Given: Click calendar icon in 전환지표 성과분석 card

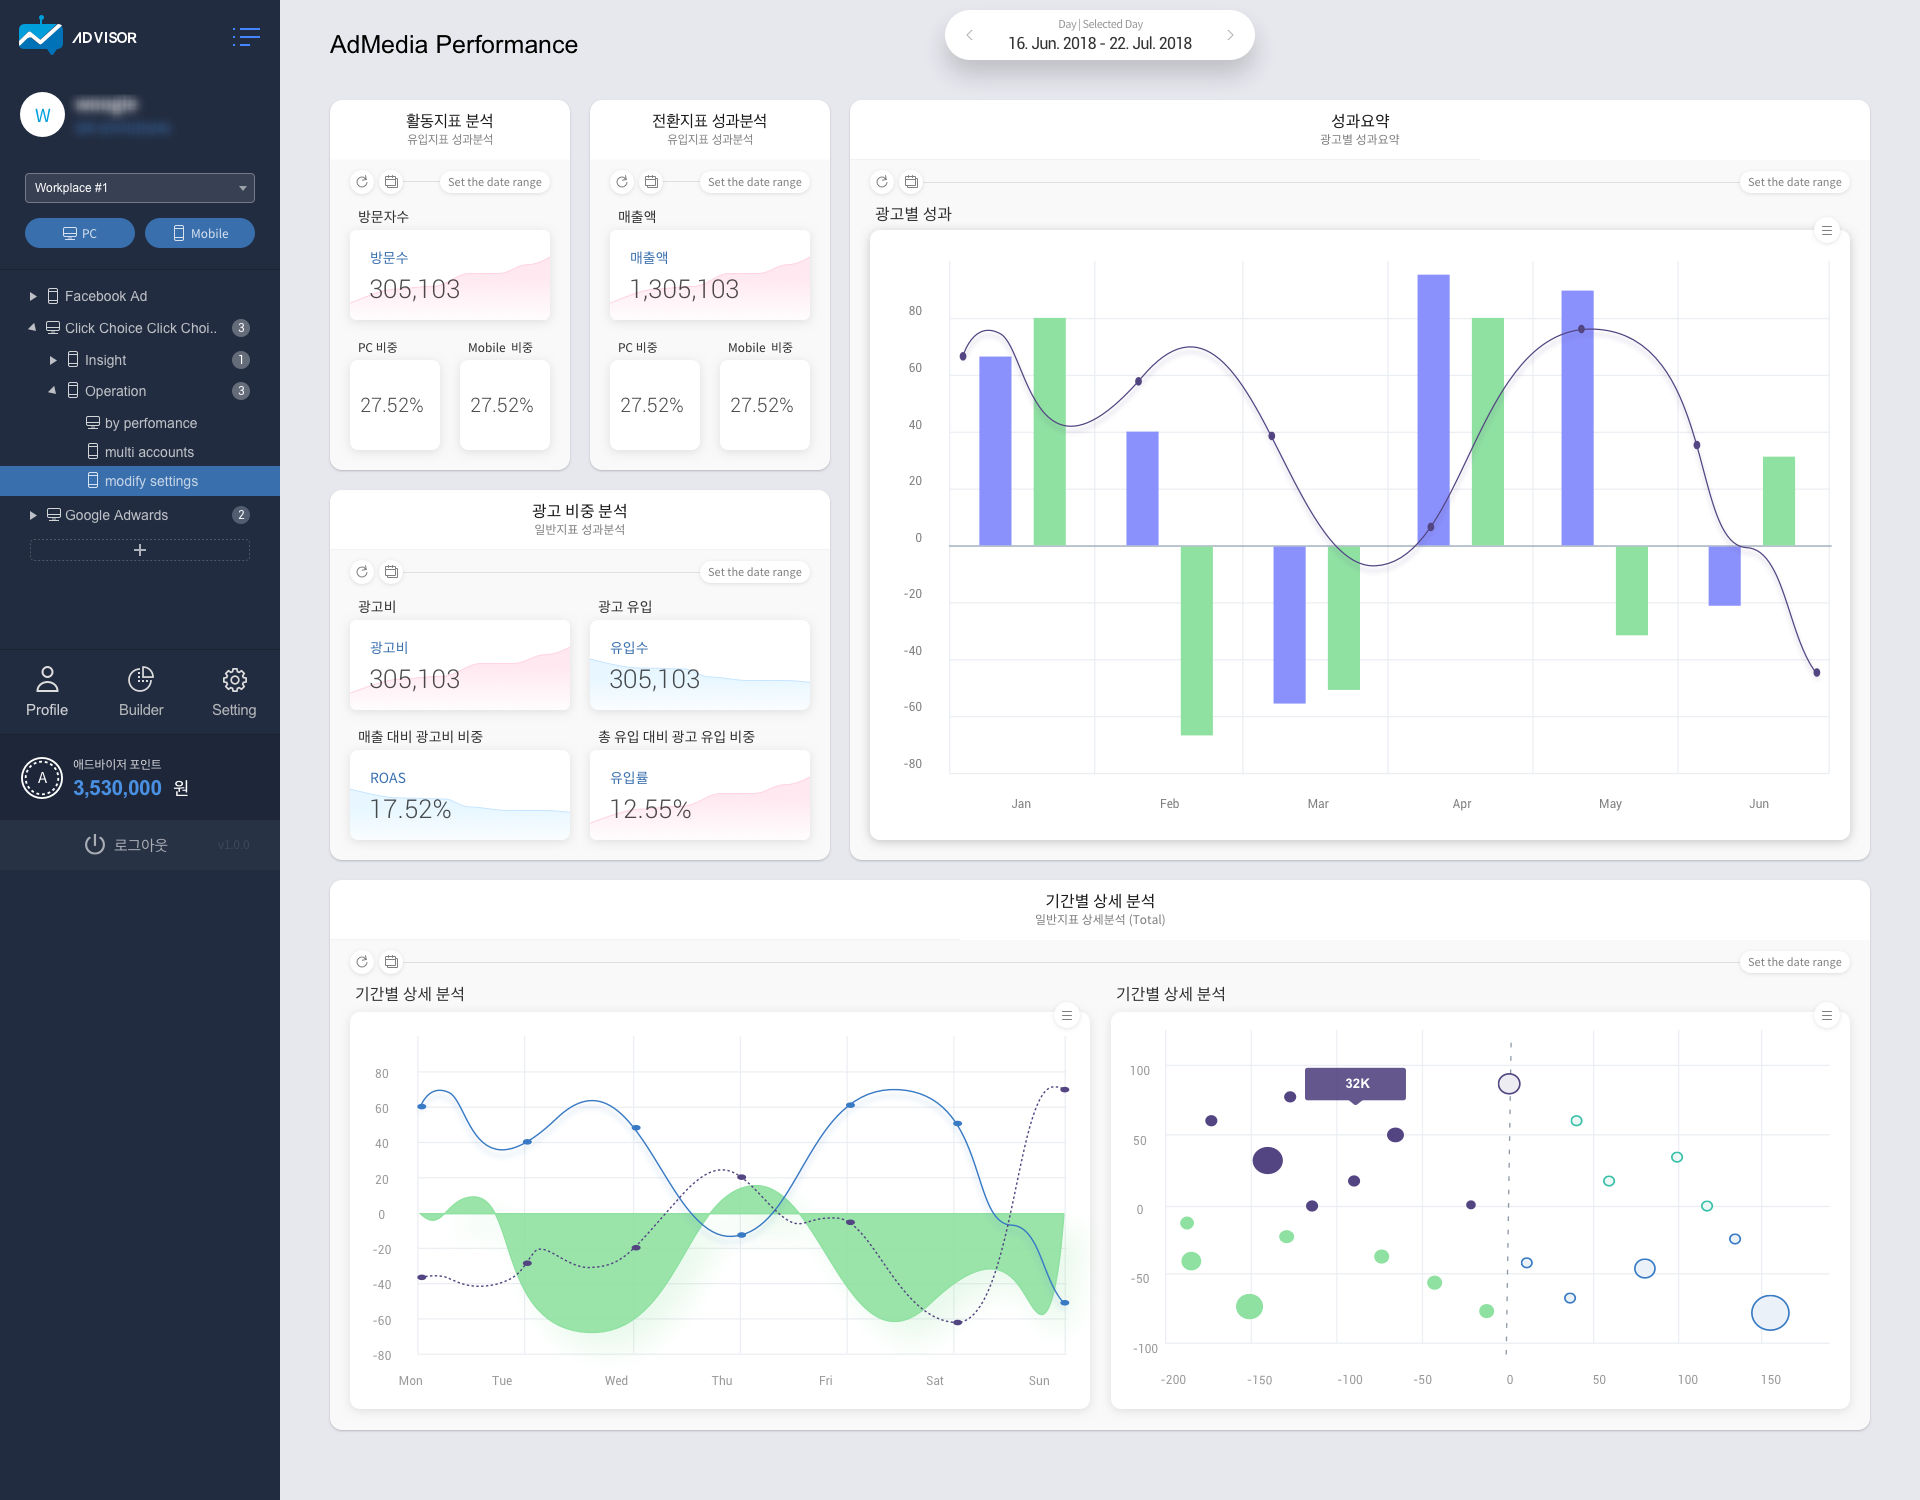Looking at the screenshot, I should click(651, 182).
